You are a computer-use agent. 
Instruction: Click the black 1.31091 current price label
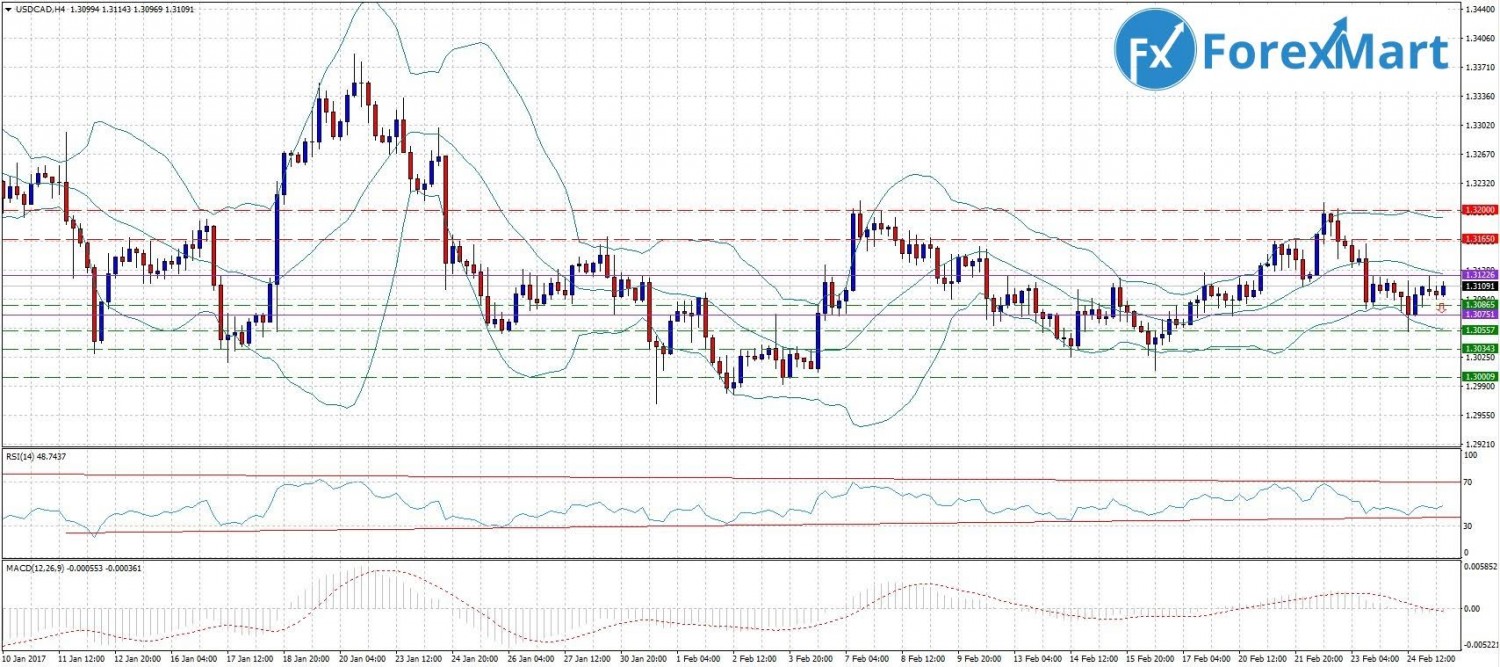pyautogui.click(x=1478, y=286)
